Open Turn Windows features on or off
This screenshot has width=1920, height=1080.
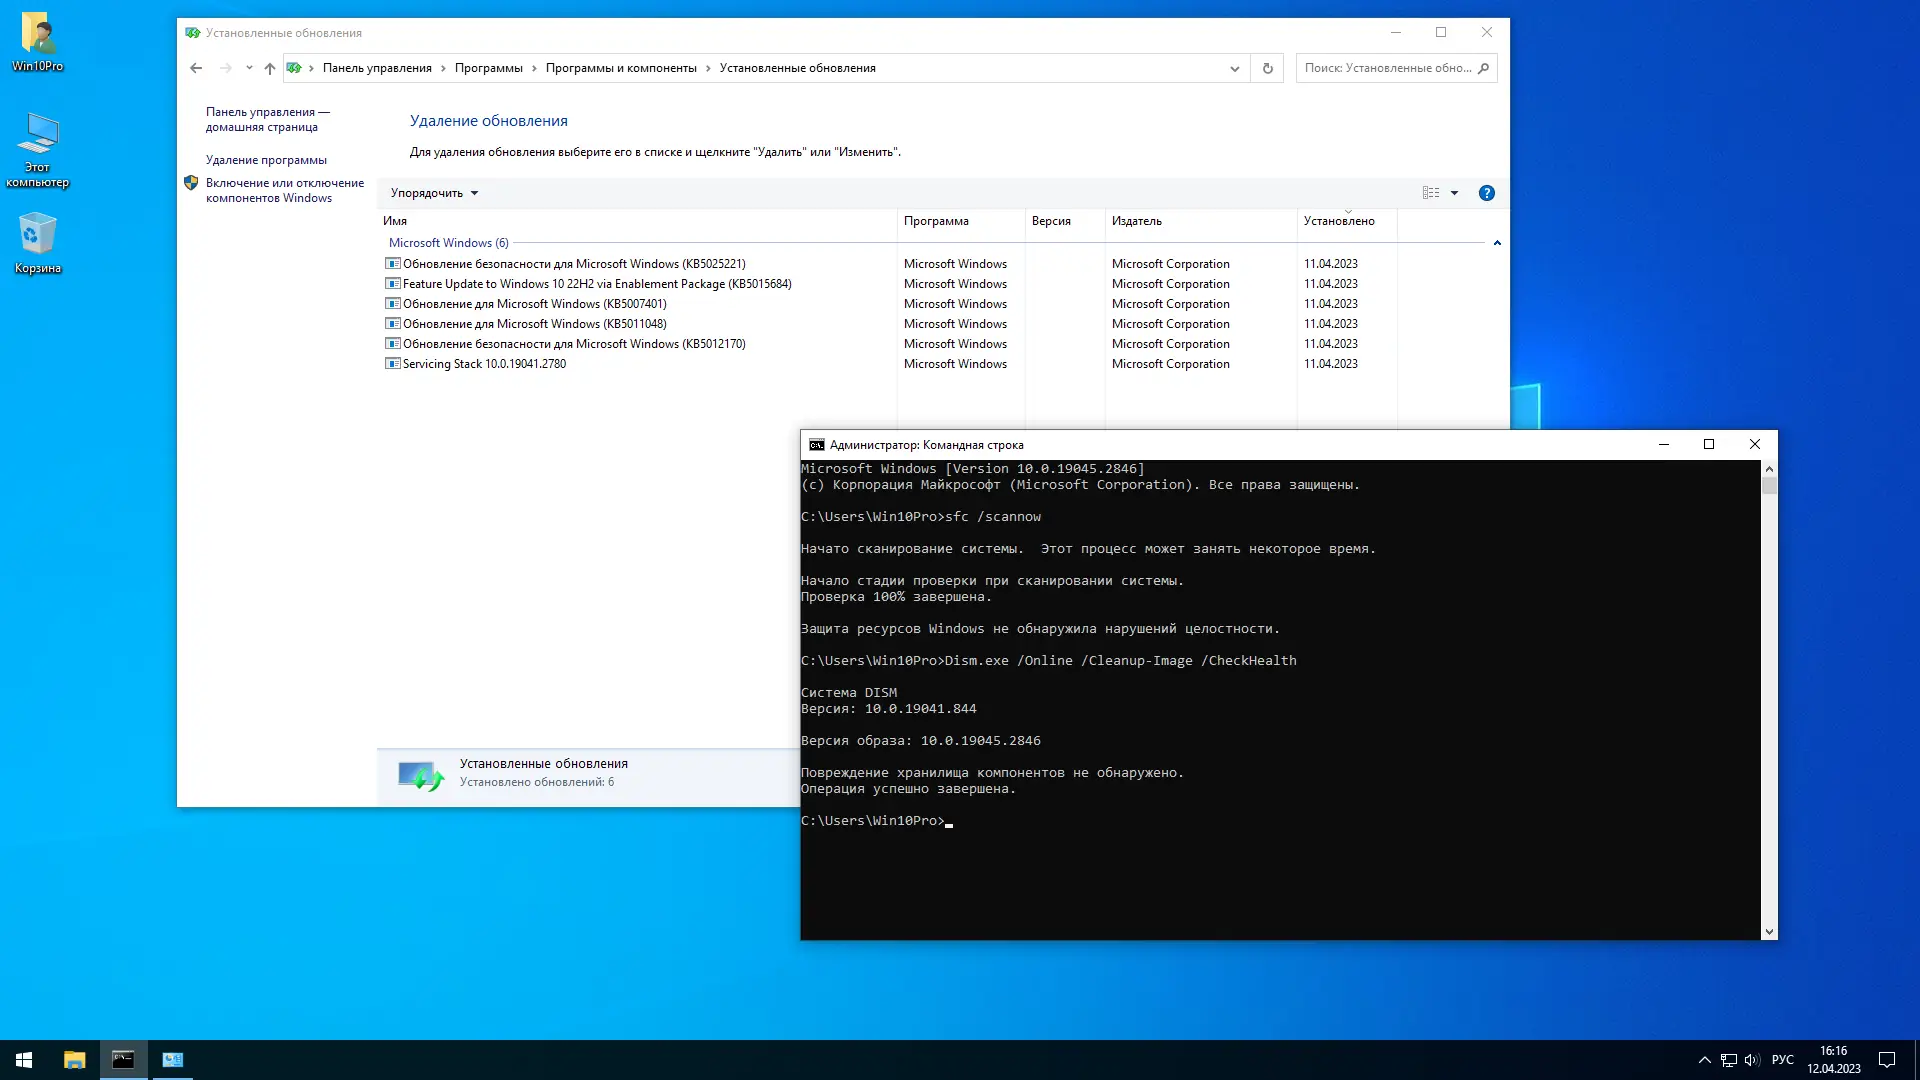point(284,190)
